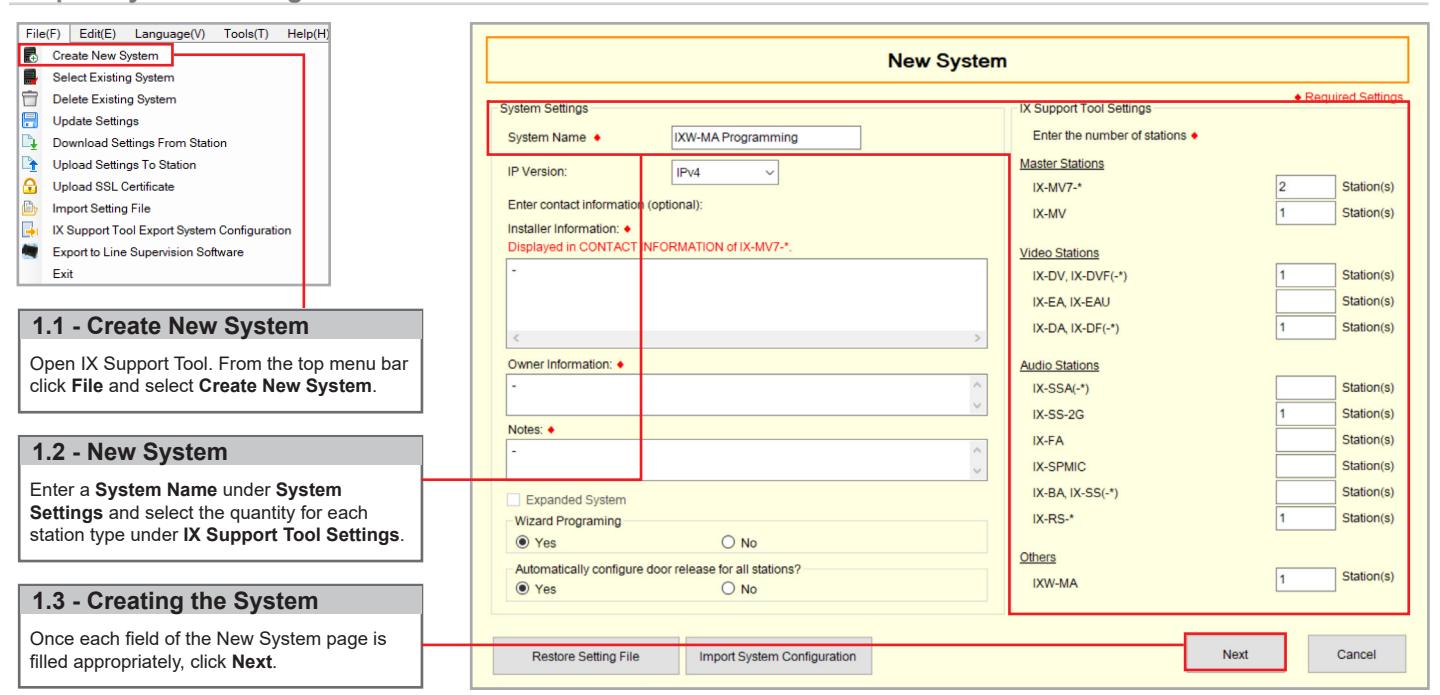The width and height of the screenshot is (1440, 695).
Task: Click the Import System Configuration button
Action: (779, 657)
